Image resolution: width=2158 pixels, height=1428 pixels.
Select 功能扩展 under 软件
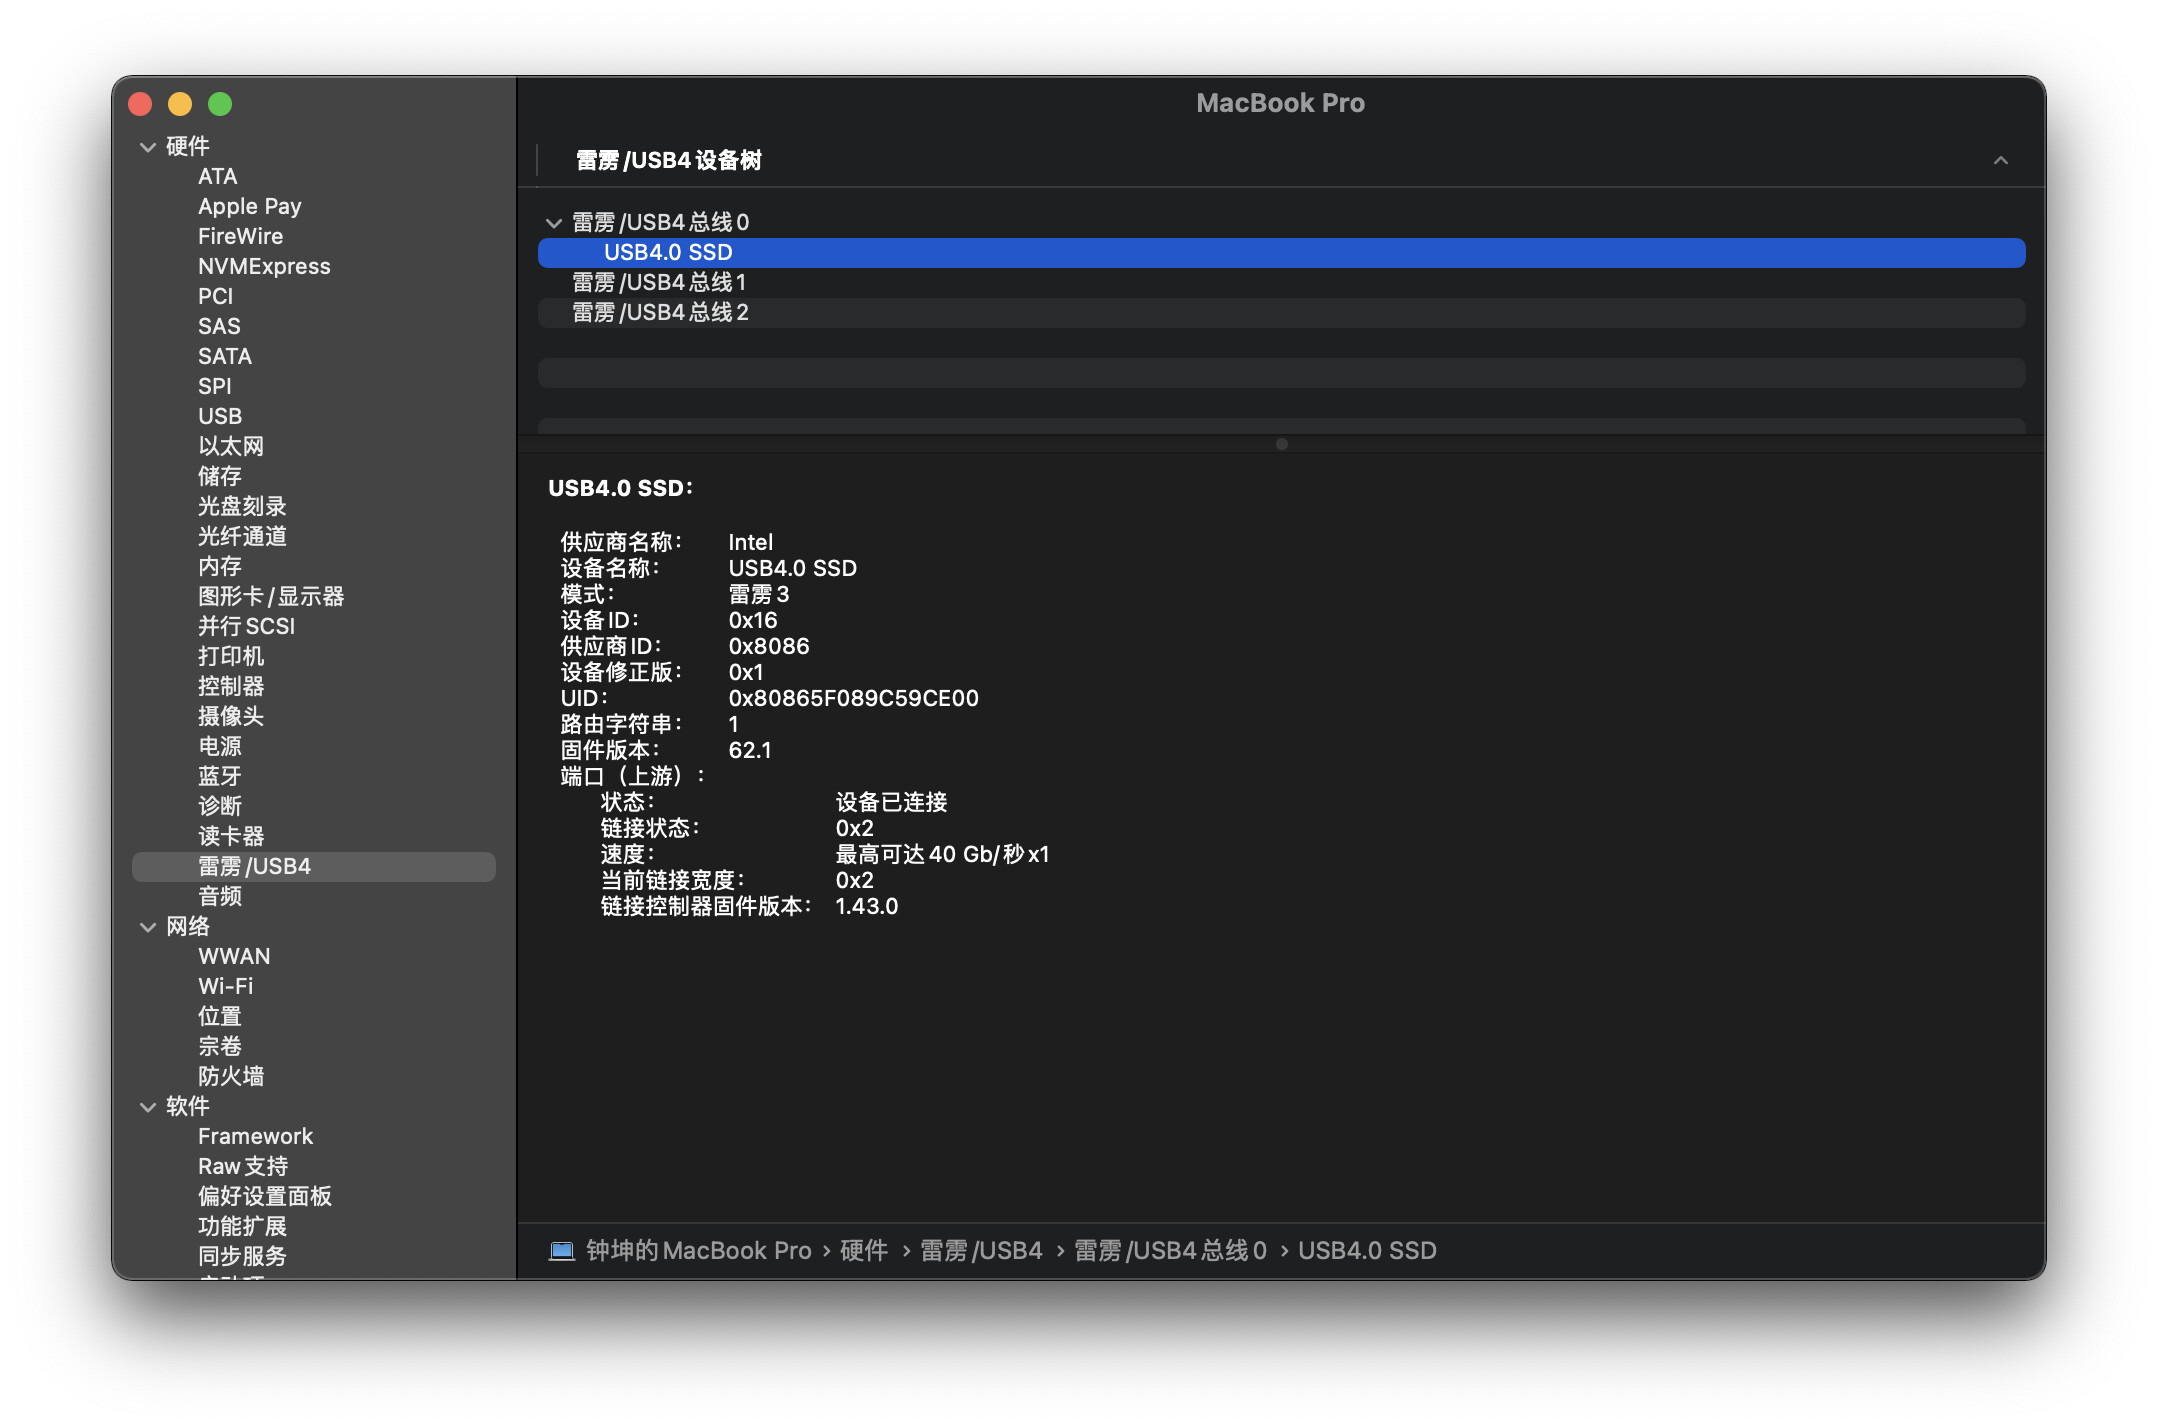tap(242, 1227)
